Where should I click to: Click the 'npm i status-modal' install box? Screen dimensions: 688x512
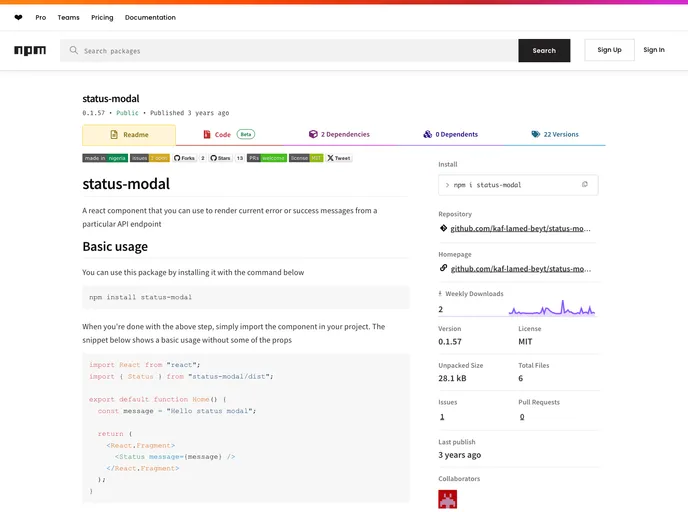coord(518,185)
